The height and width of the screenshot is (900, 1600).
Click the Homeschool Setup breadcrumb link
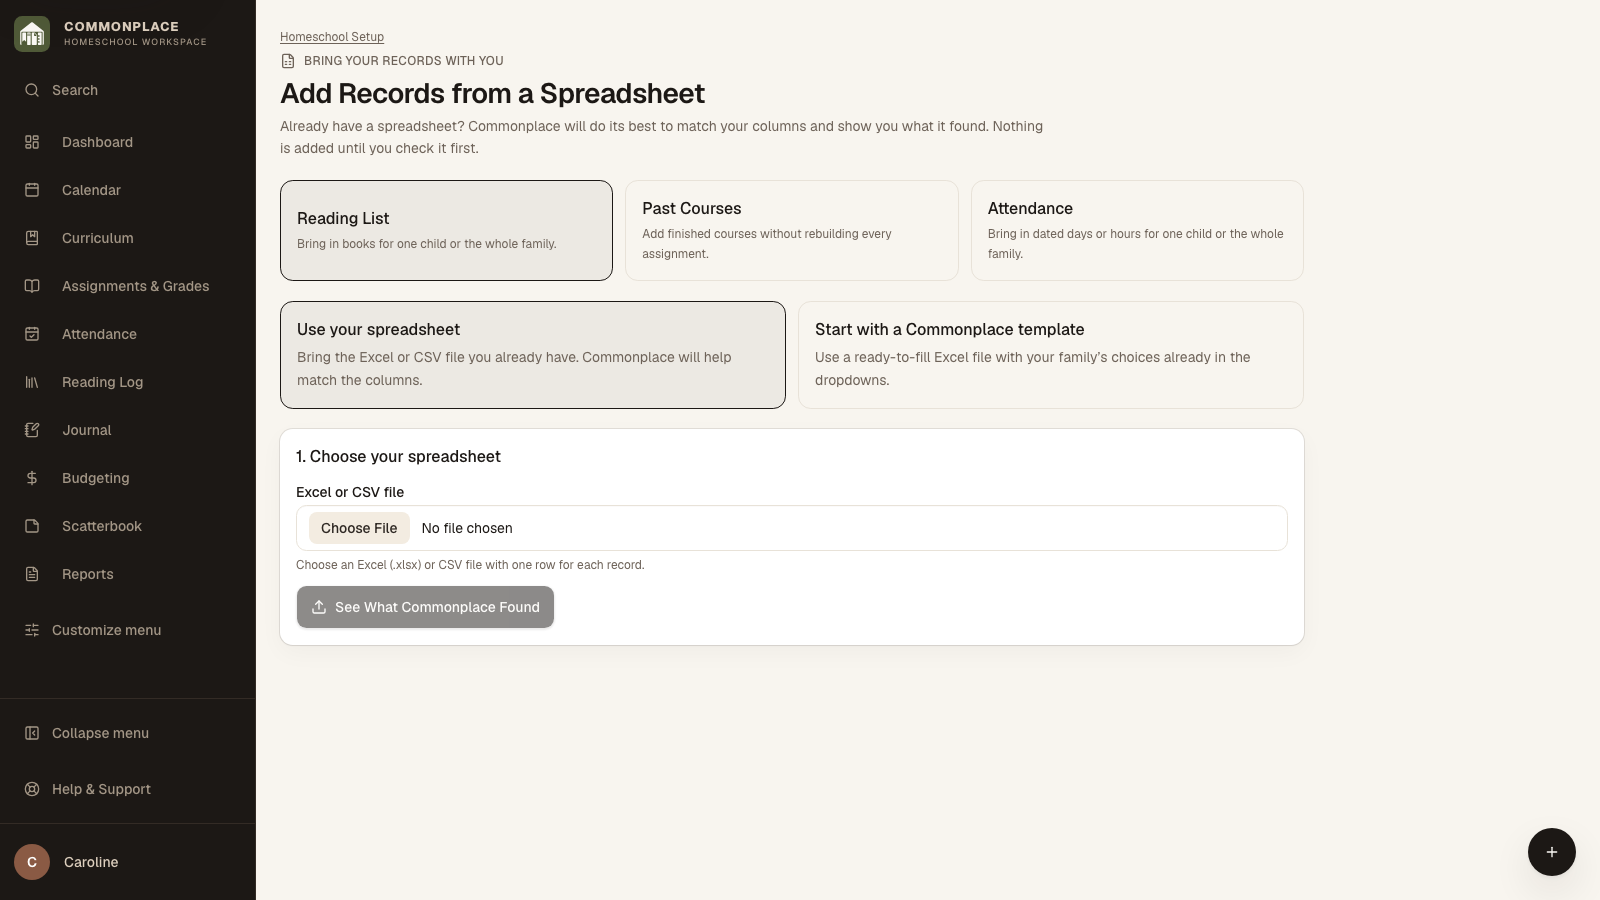332,37
